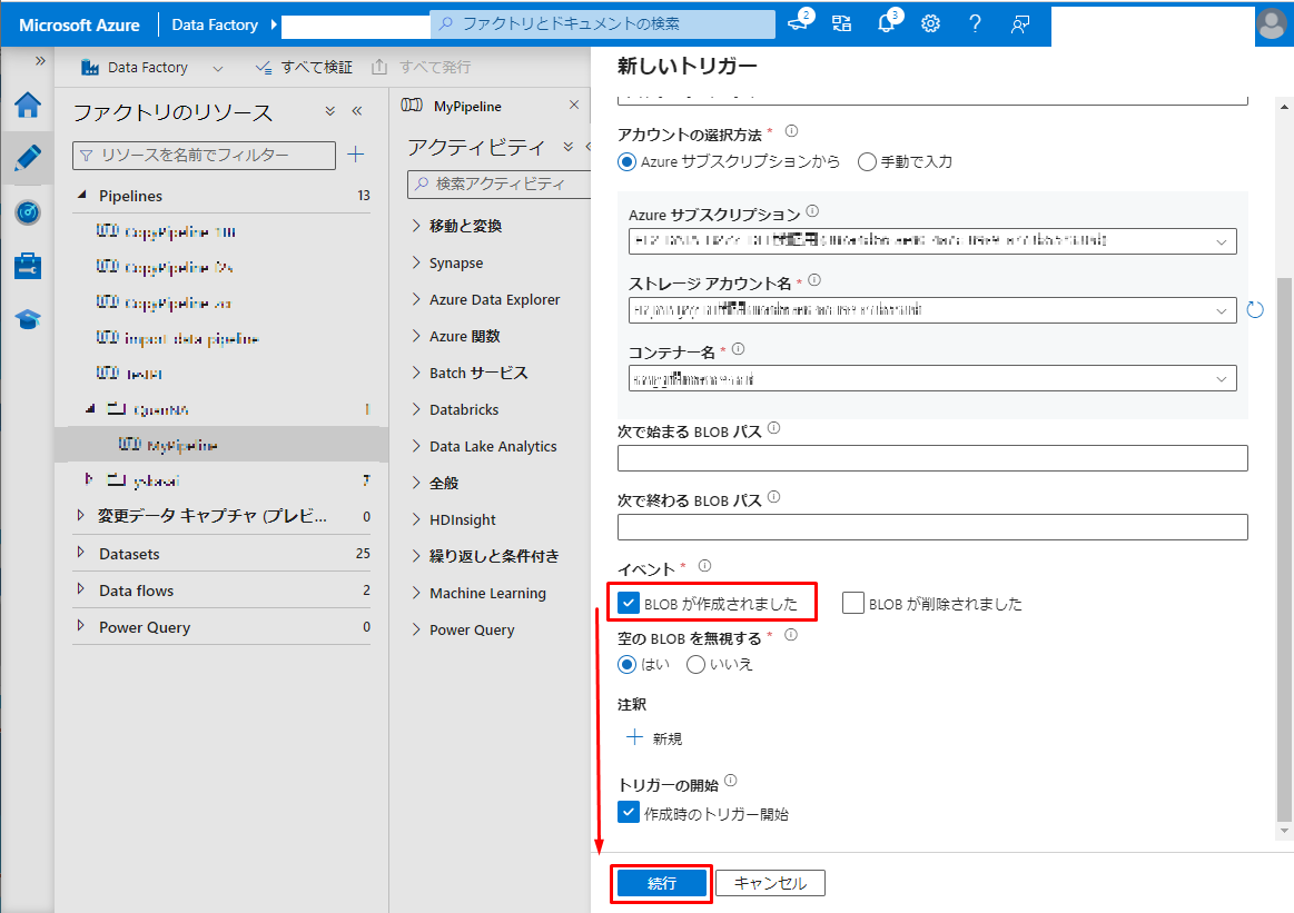
Task: Click the plus icon to add resource
Action: (355, 154)
